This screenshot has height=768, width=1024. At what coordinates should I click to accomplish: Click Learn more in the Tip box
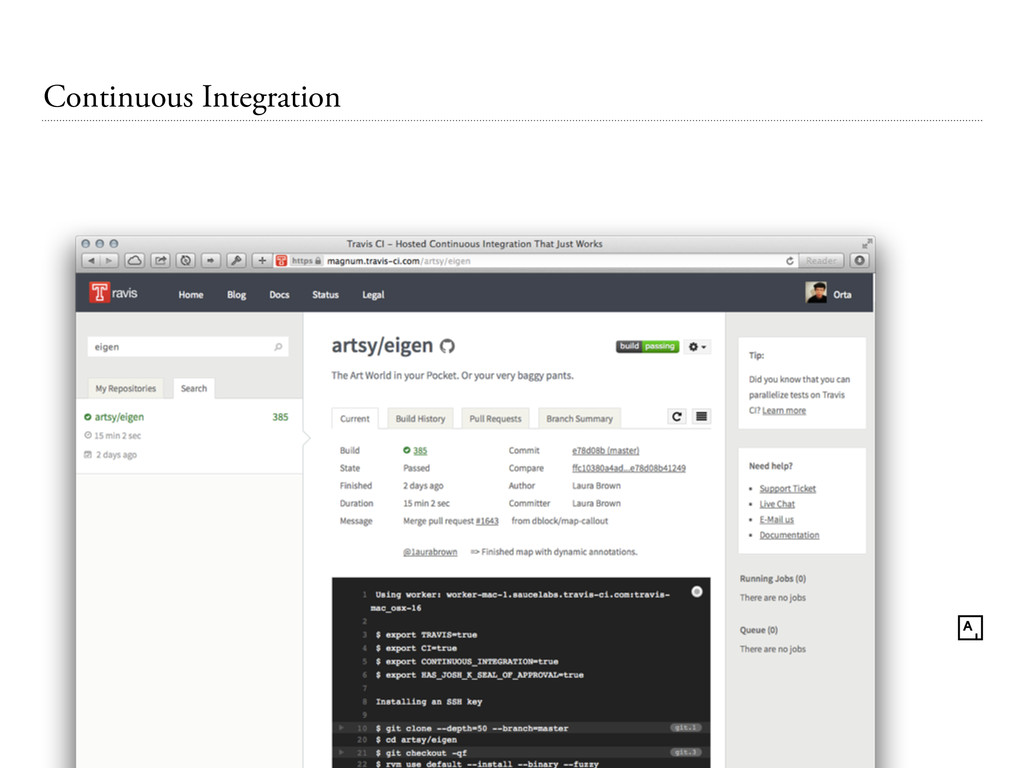[x=784, y=410]
